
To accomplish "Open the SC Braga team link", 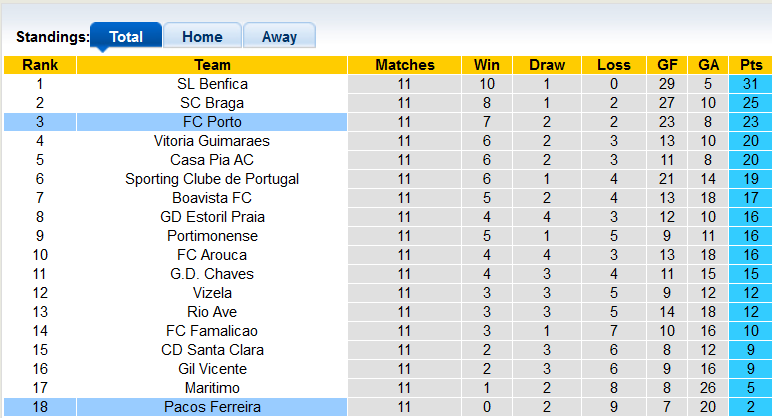I will click(x=212, y=103).
